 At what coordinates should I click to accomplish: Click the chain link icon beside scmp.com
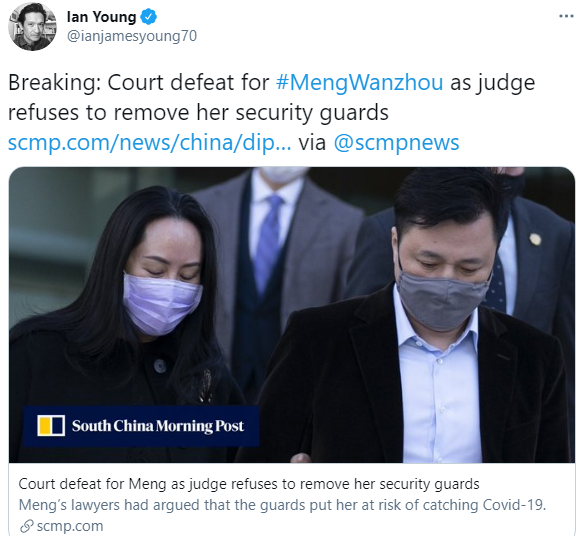(x=27, y=526)
